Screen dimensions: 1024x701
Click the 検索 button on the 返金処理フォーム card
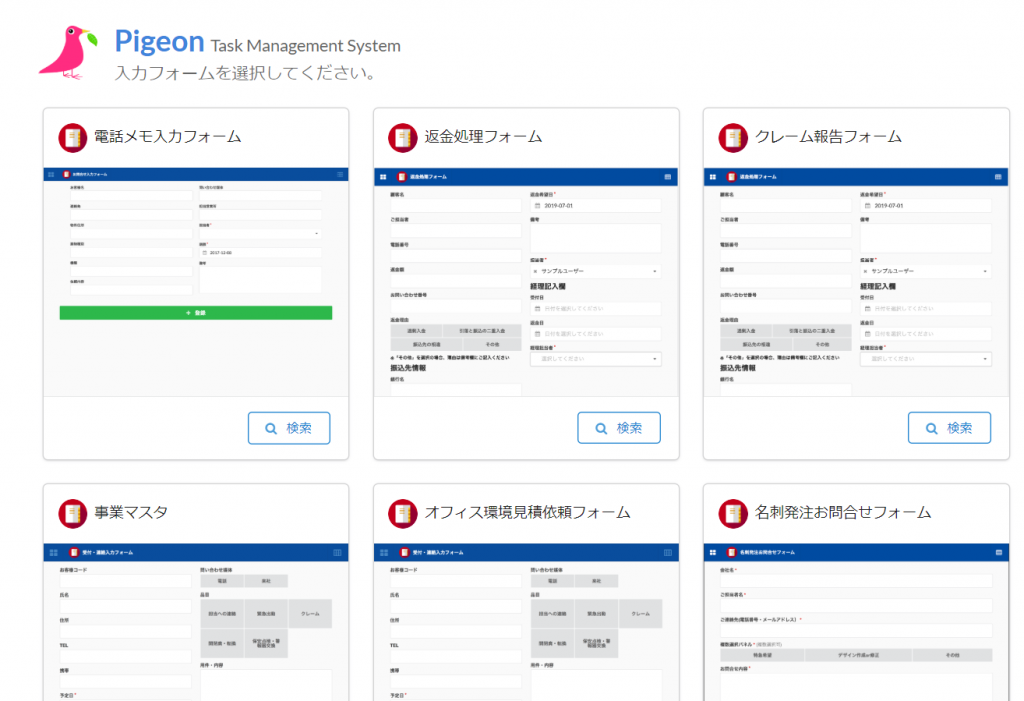click(x=618, y=428)
